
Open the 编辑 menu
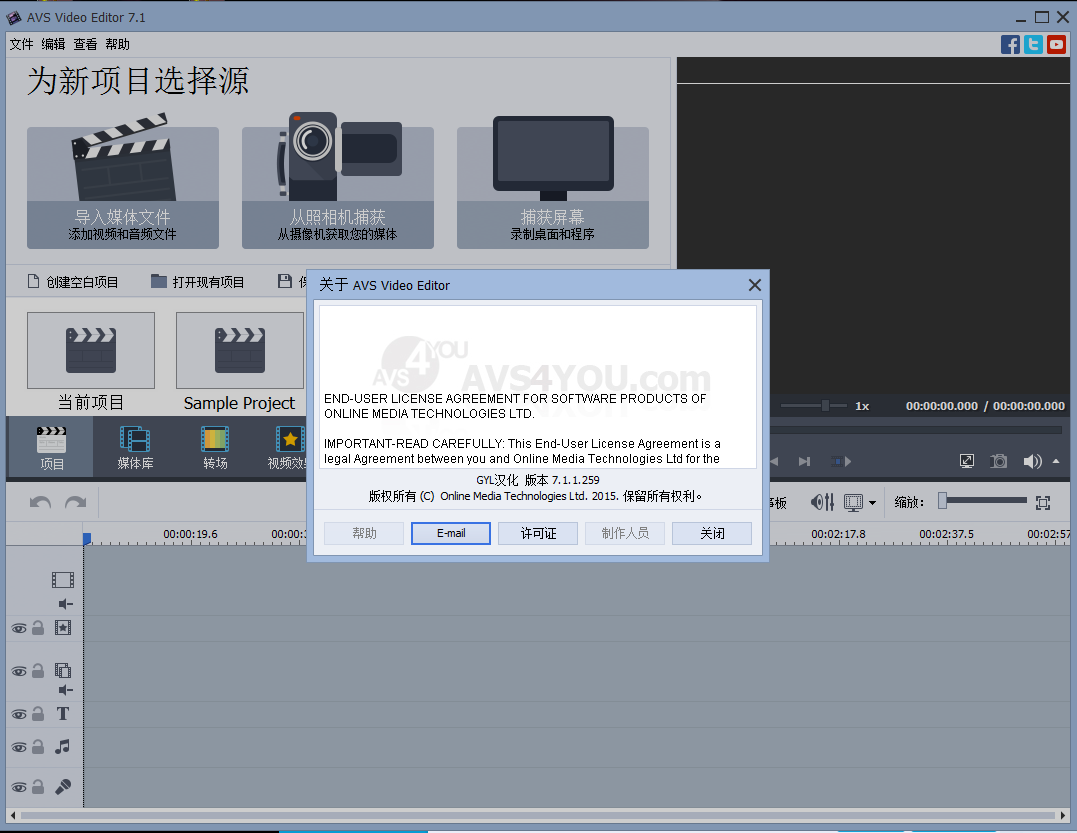(53, 45)
